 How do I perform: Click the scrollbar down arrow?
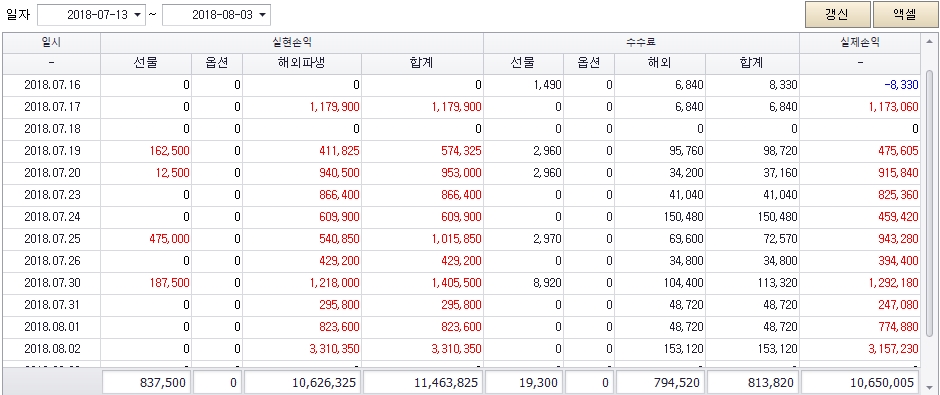coord(930,386)
